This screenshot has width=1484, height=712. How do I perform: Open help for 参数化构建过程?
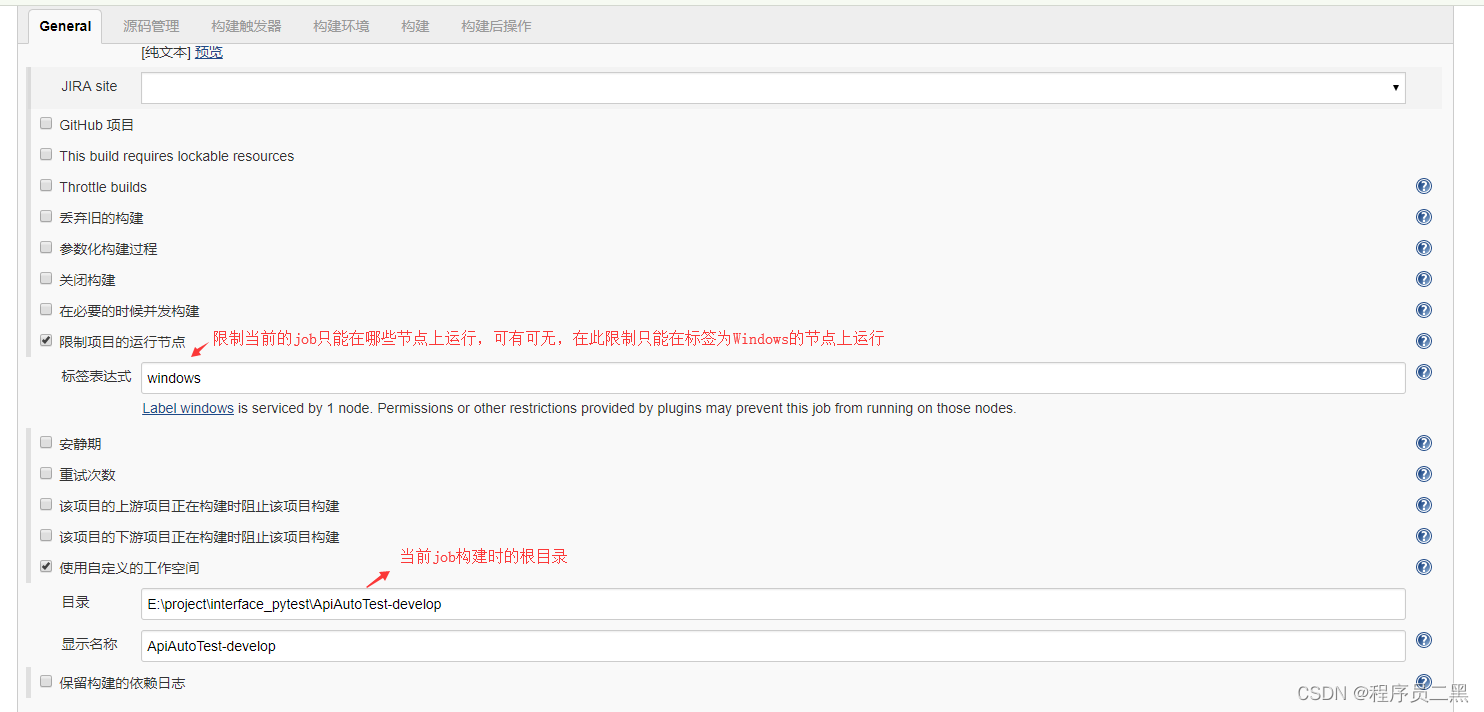click(1424, 248)
